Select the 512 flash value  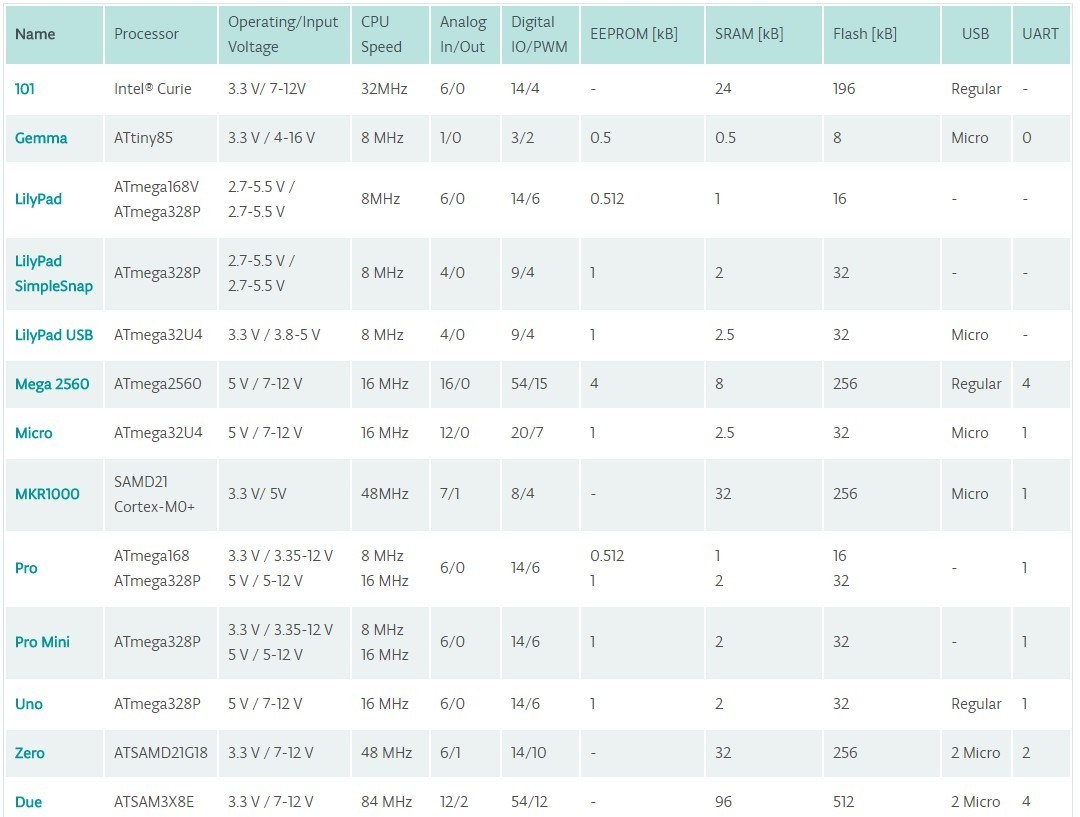pyautogui.click(x=843, y=802)
